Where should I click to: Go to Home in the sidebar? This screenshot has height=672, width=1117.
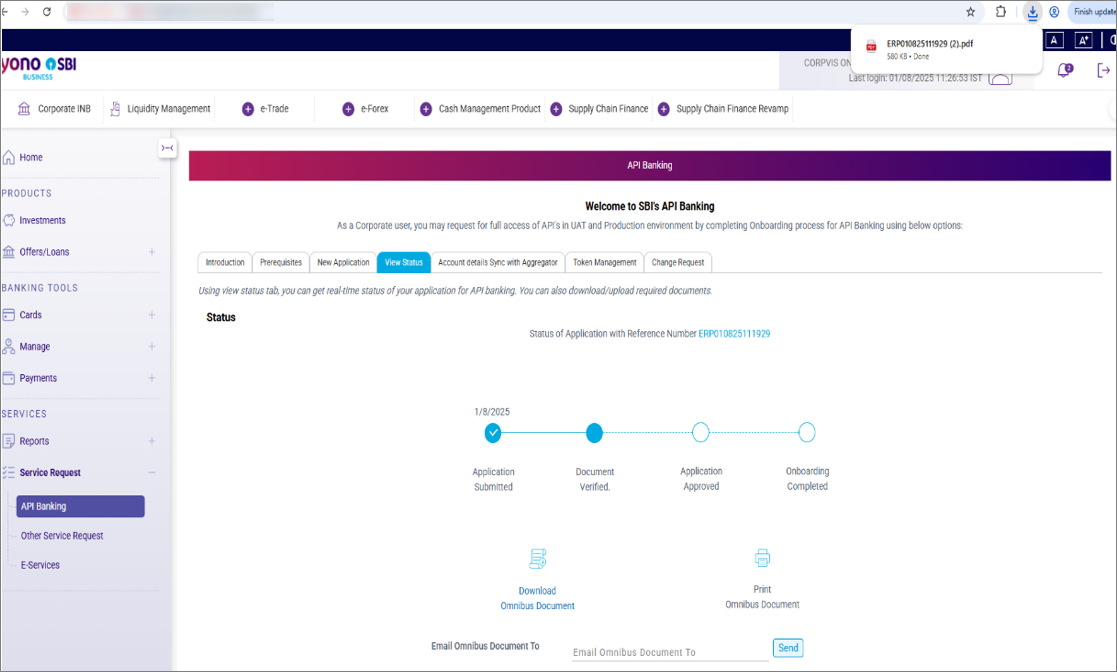[x=31, y=157]
